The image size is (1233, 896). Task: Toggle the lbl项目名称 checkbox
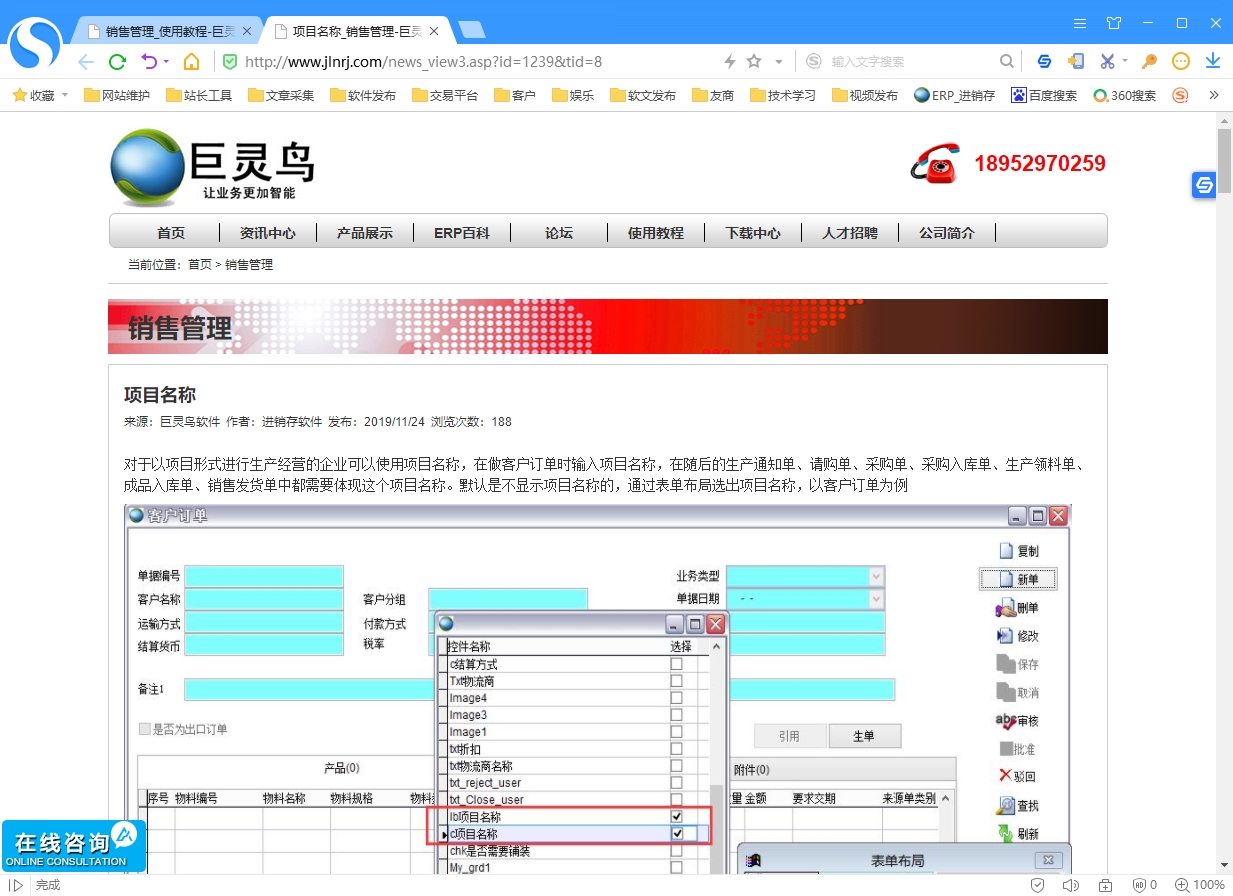[x=677, y=817]
